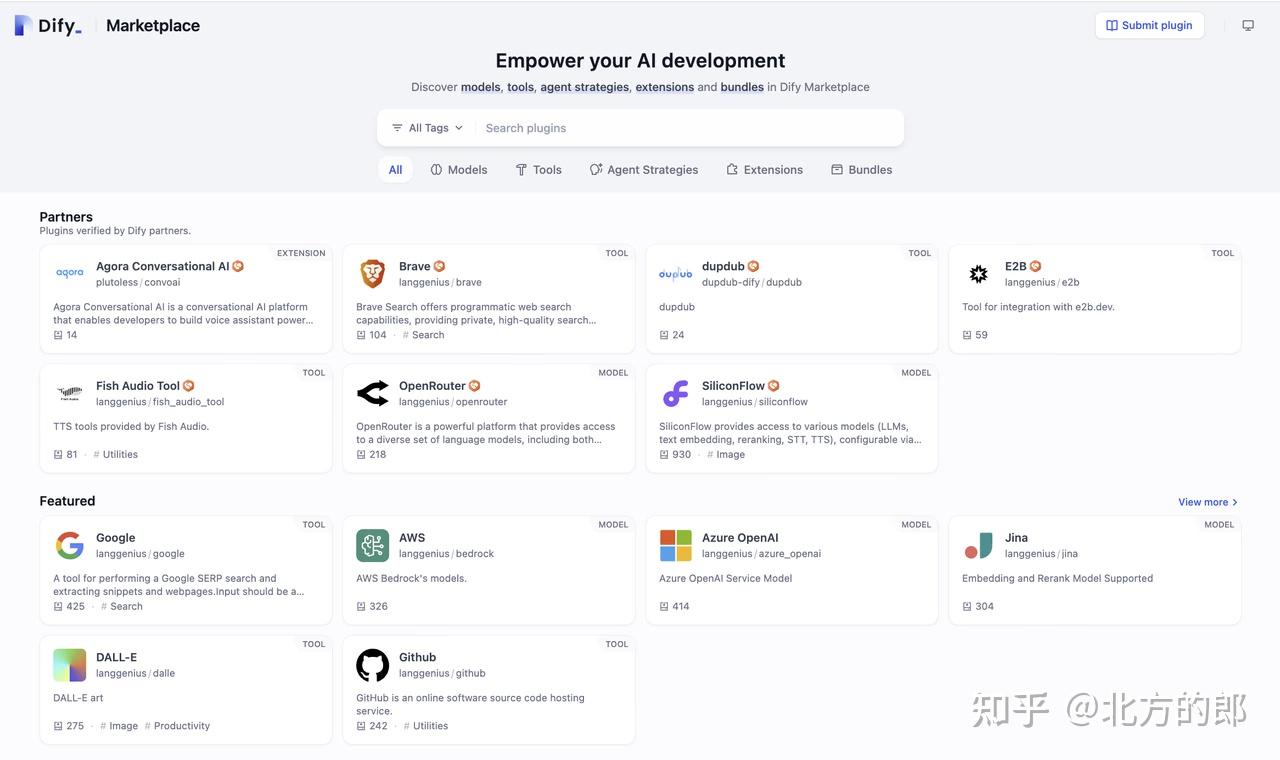The width and height of the screenshot is (1280, 760).
Task: Click install count icon on Google card
Action: click(x=58, y=606)
